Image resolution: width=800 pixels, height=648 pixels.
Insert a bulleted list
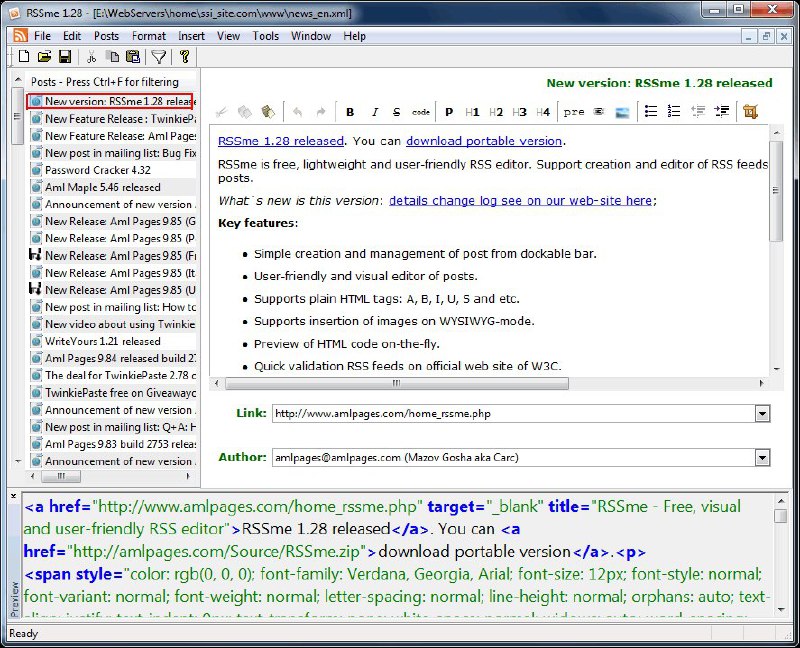[x=650, y=112]
